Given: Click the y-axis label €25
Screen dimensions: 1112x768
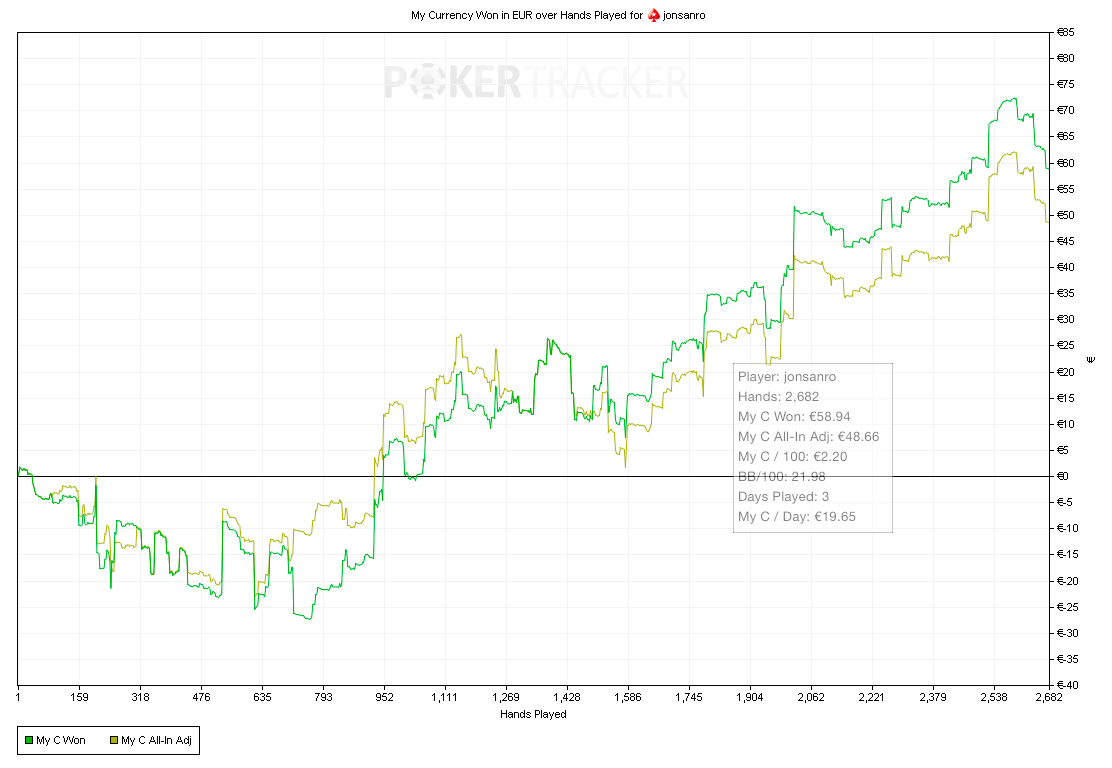Looking at the screenshot, I should coord(1066,345).
